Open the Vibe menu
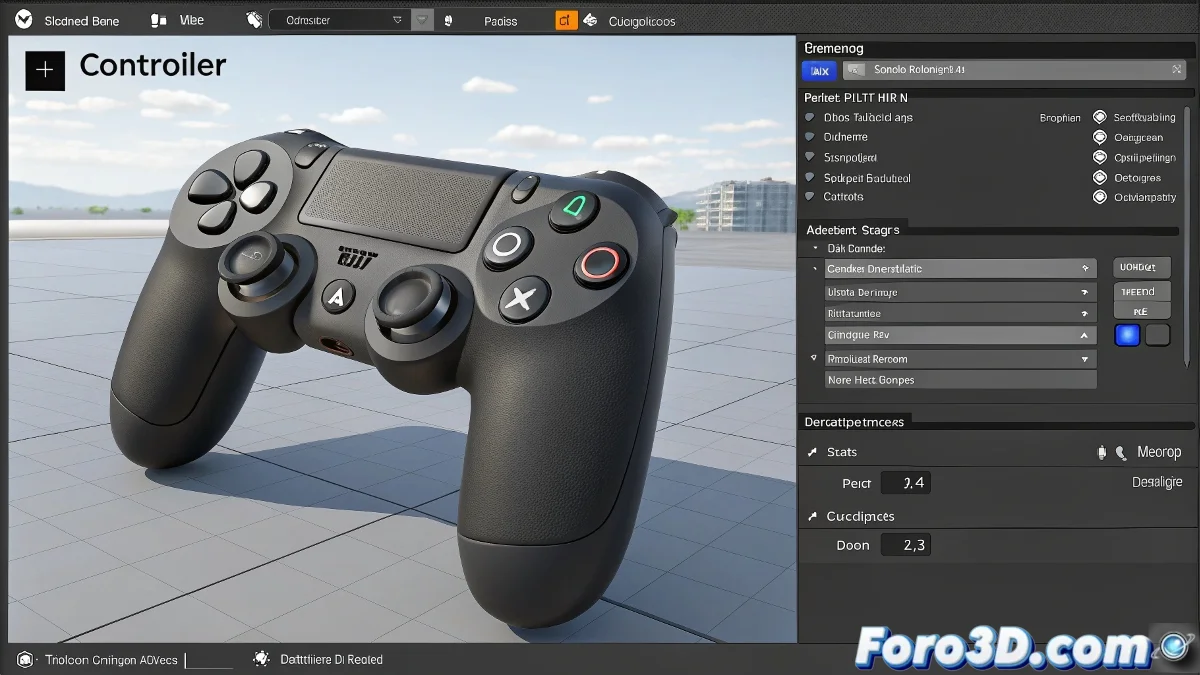The height and width of the screenshot is (675, 1200). coord(191,20)
